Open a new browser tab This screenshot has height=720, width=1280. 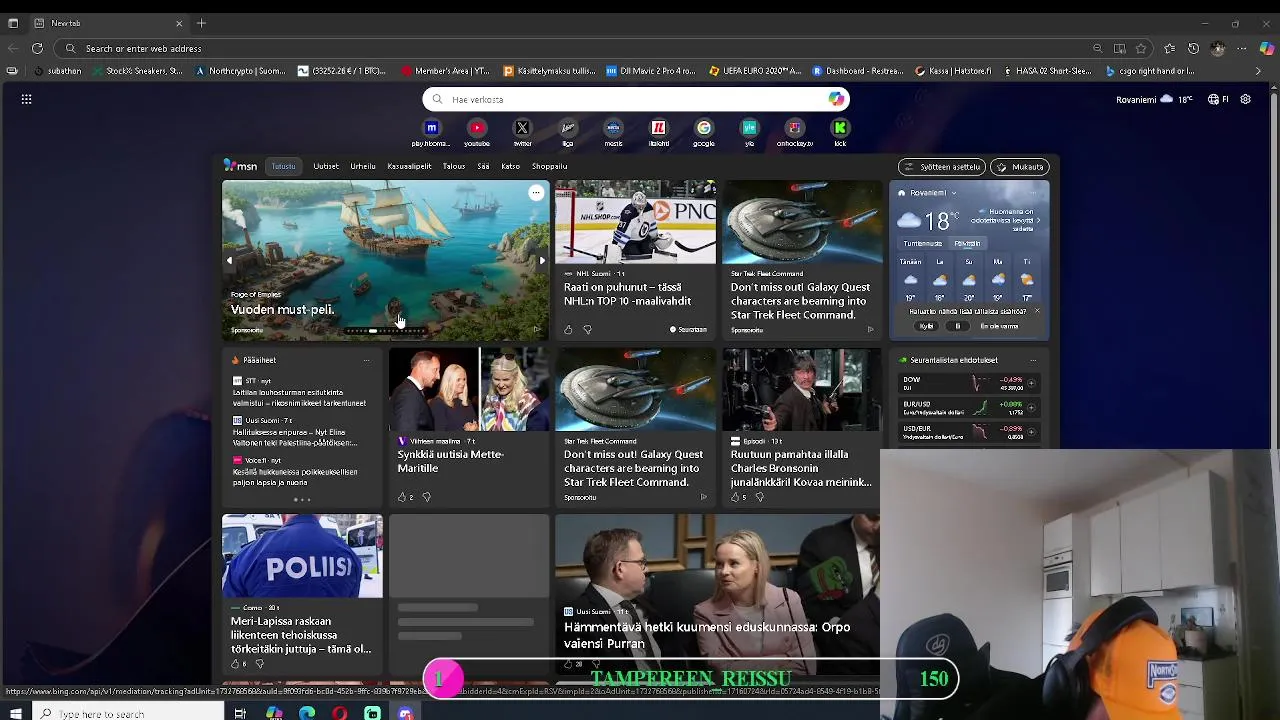coord(201,23)
